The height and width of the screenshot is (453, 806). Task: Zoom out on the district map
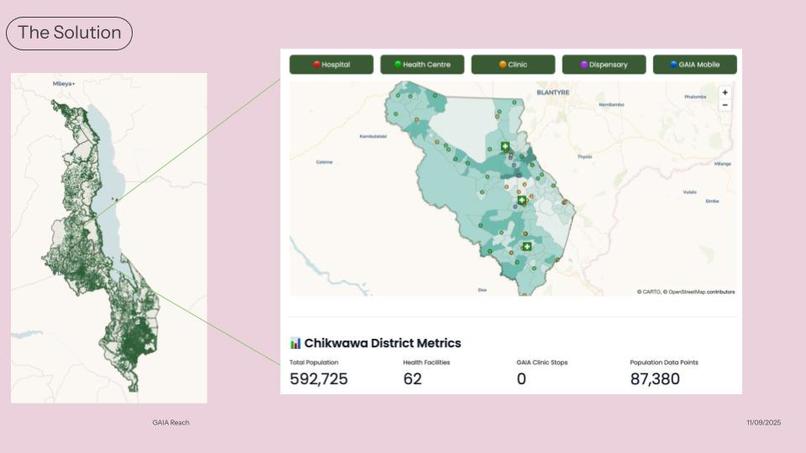coord(725,105)
